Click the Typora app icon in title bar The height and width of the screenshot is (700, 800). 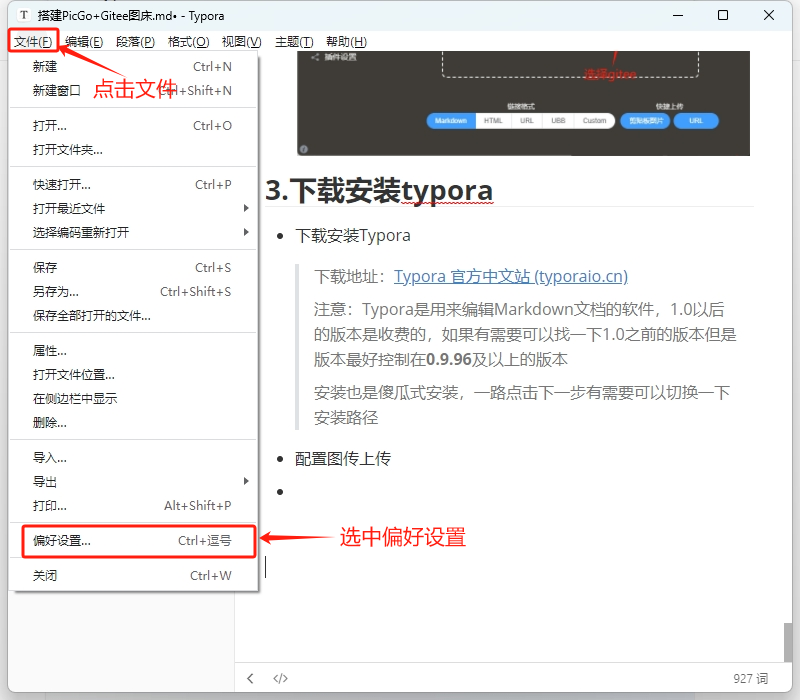click(23, 15)
